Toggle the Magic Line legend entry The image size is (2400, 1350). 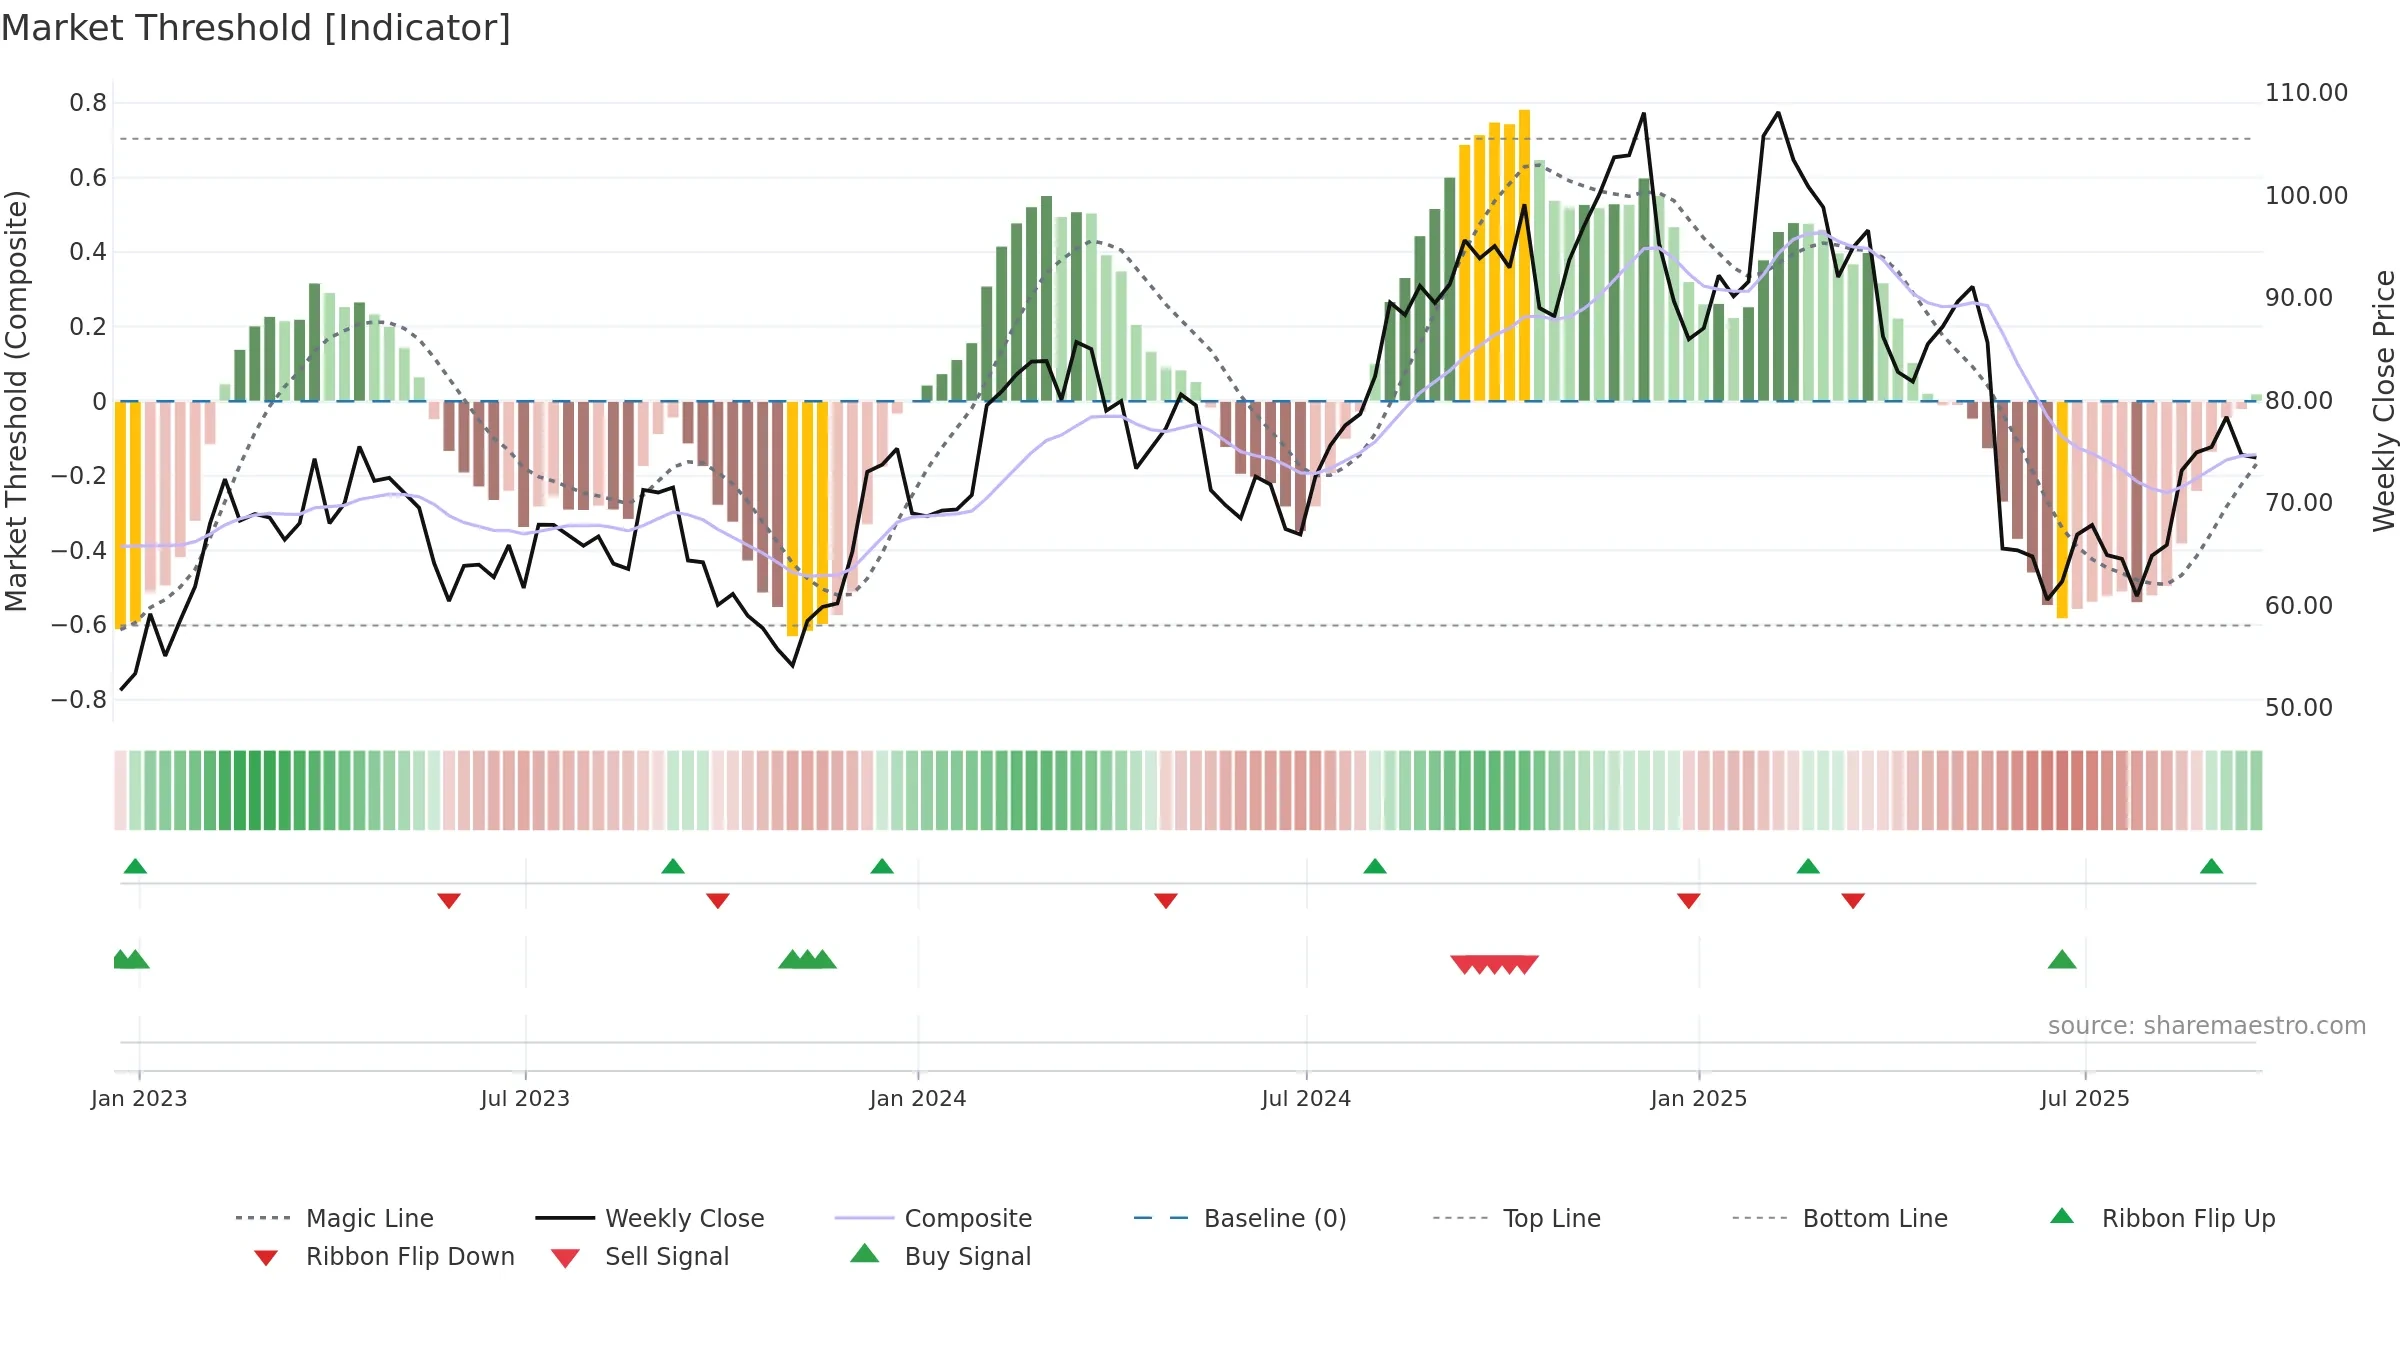335,1218
